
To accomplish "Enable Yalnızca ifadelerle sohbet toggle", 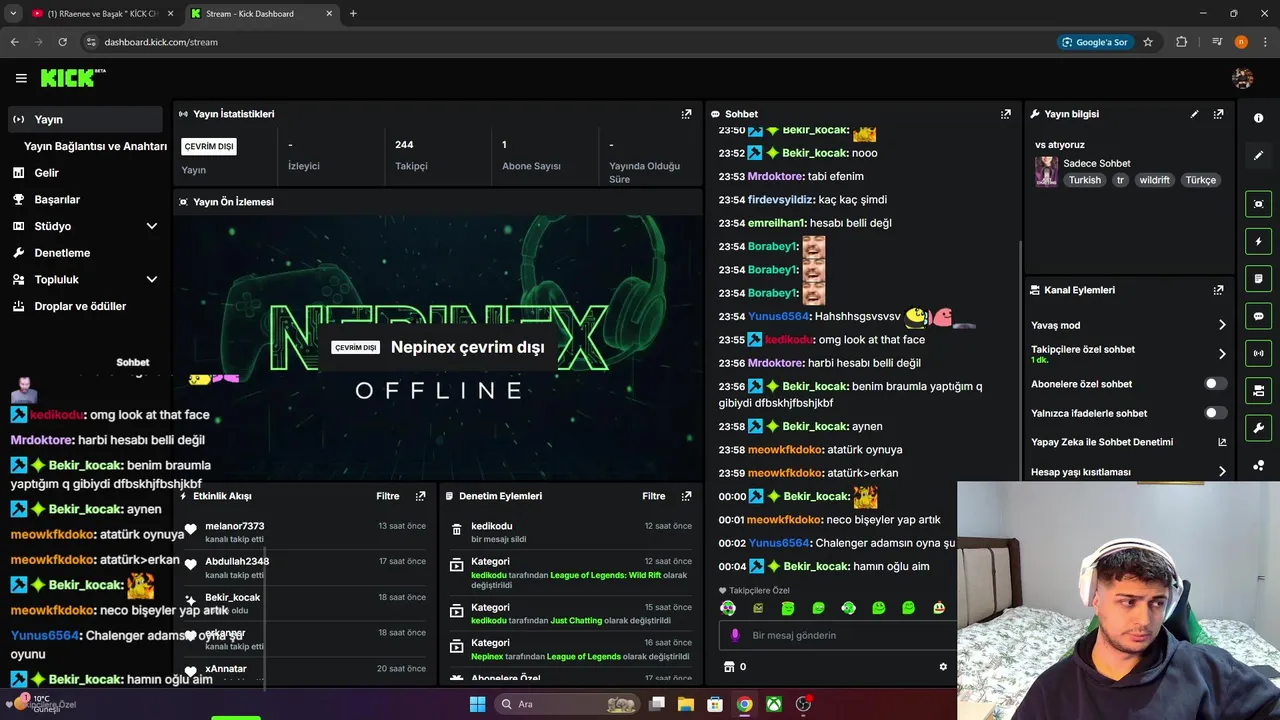I will point(1215,413).
